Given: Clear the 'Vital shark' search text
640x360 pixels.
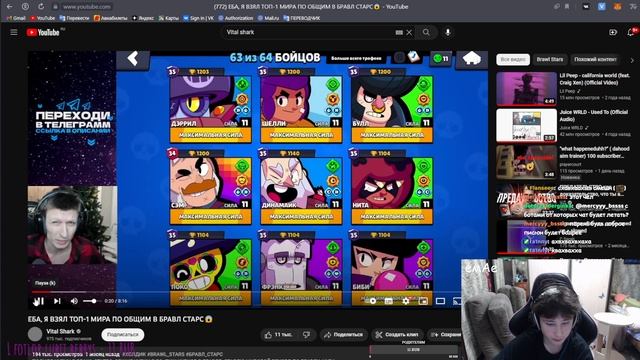Looking at the screenshot, I should pos(409,32).
